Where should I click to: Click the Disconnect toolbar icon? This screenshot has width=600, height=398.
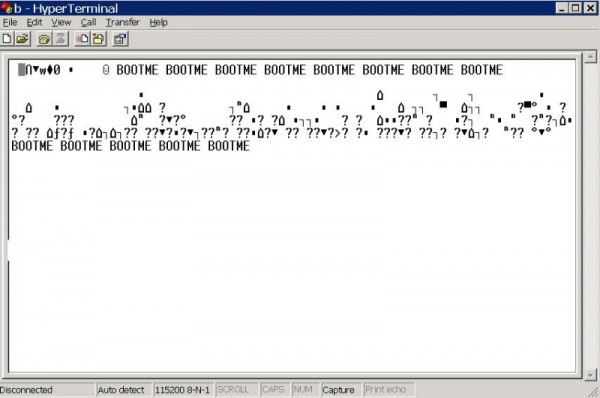click(60, 39)
